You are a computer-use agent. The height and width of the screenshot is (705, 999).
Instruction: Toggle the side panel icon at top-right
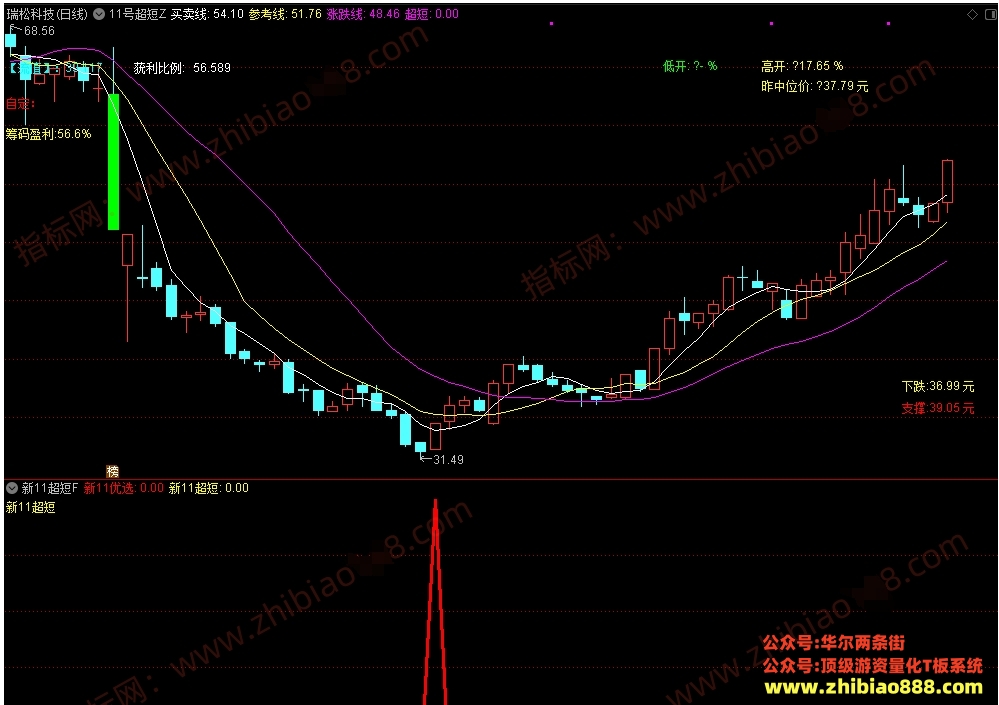click(x=991, y=14)
